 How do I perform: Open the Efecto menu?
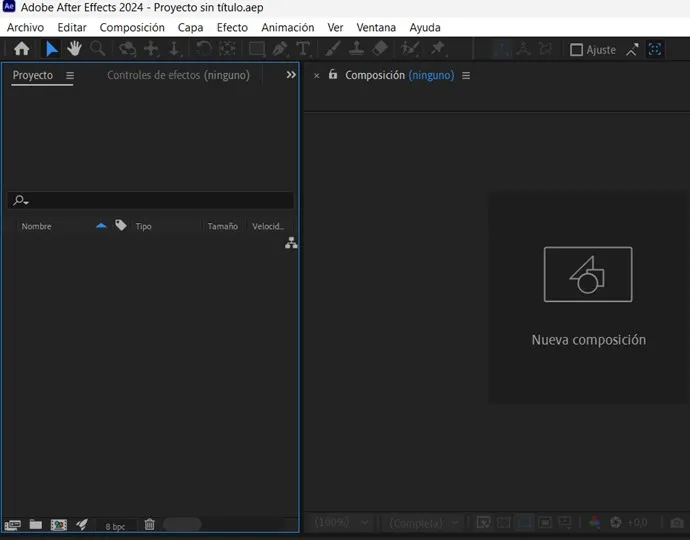[232, 27]
